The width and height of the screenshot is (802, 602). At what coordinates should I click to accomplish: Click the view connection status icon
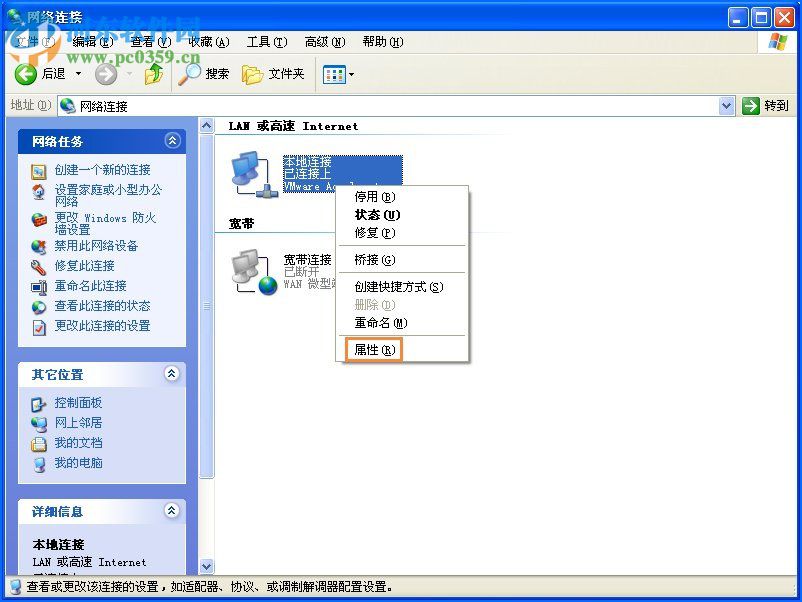(38, 307)
